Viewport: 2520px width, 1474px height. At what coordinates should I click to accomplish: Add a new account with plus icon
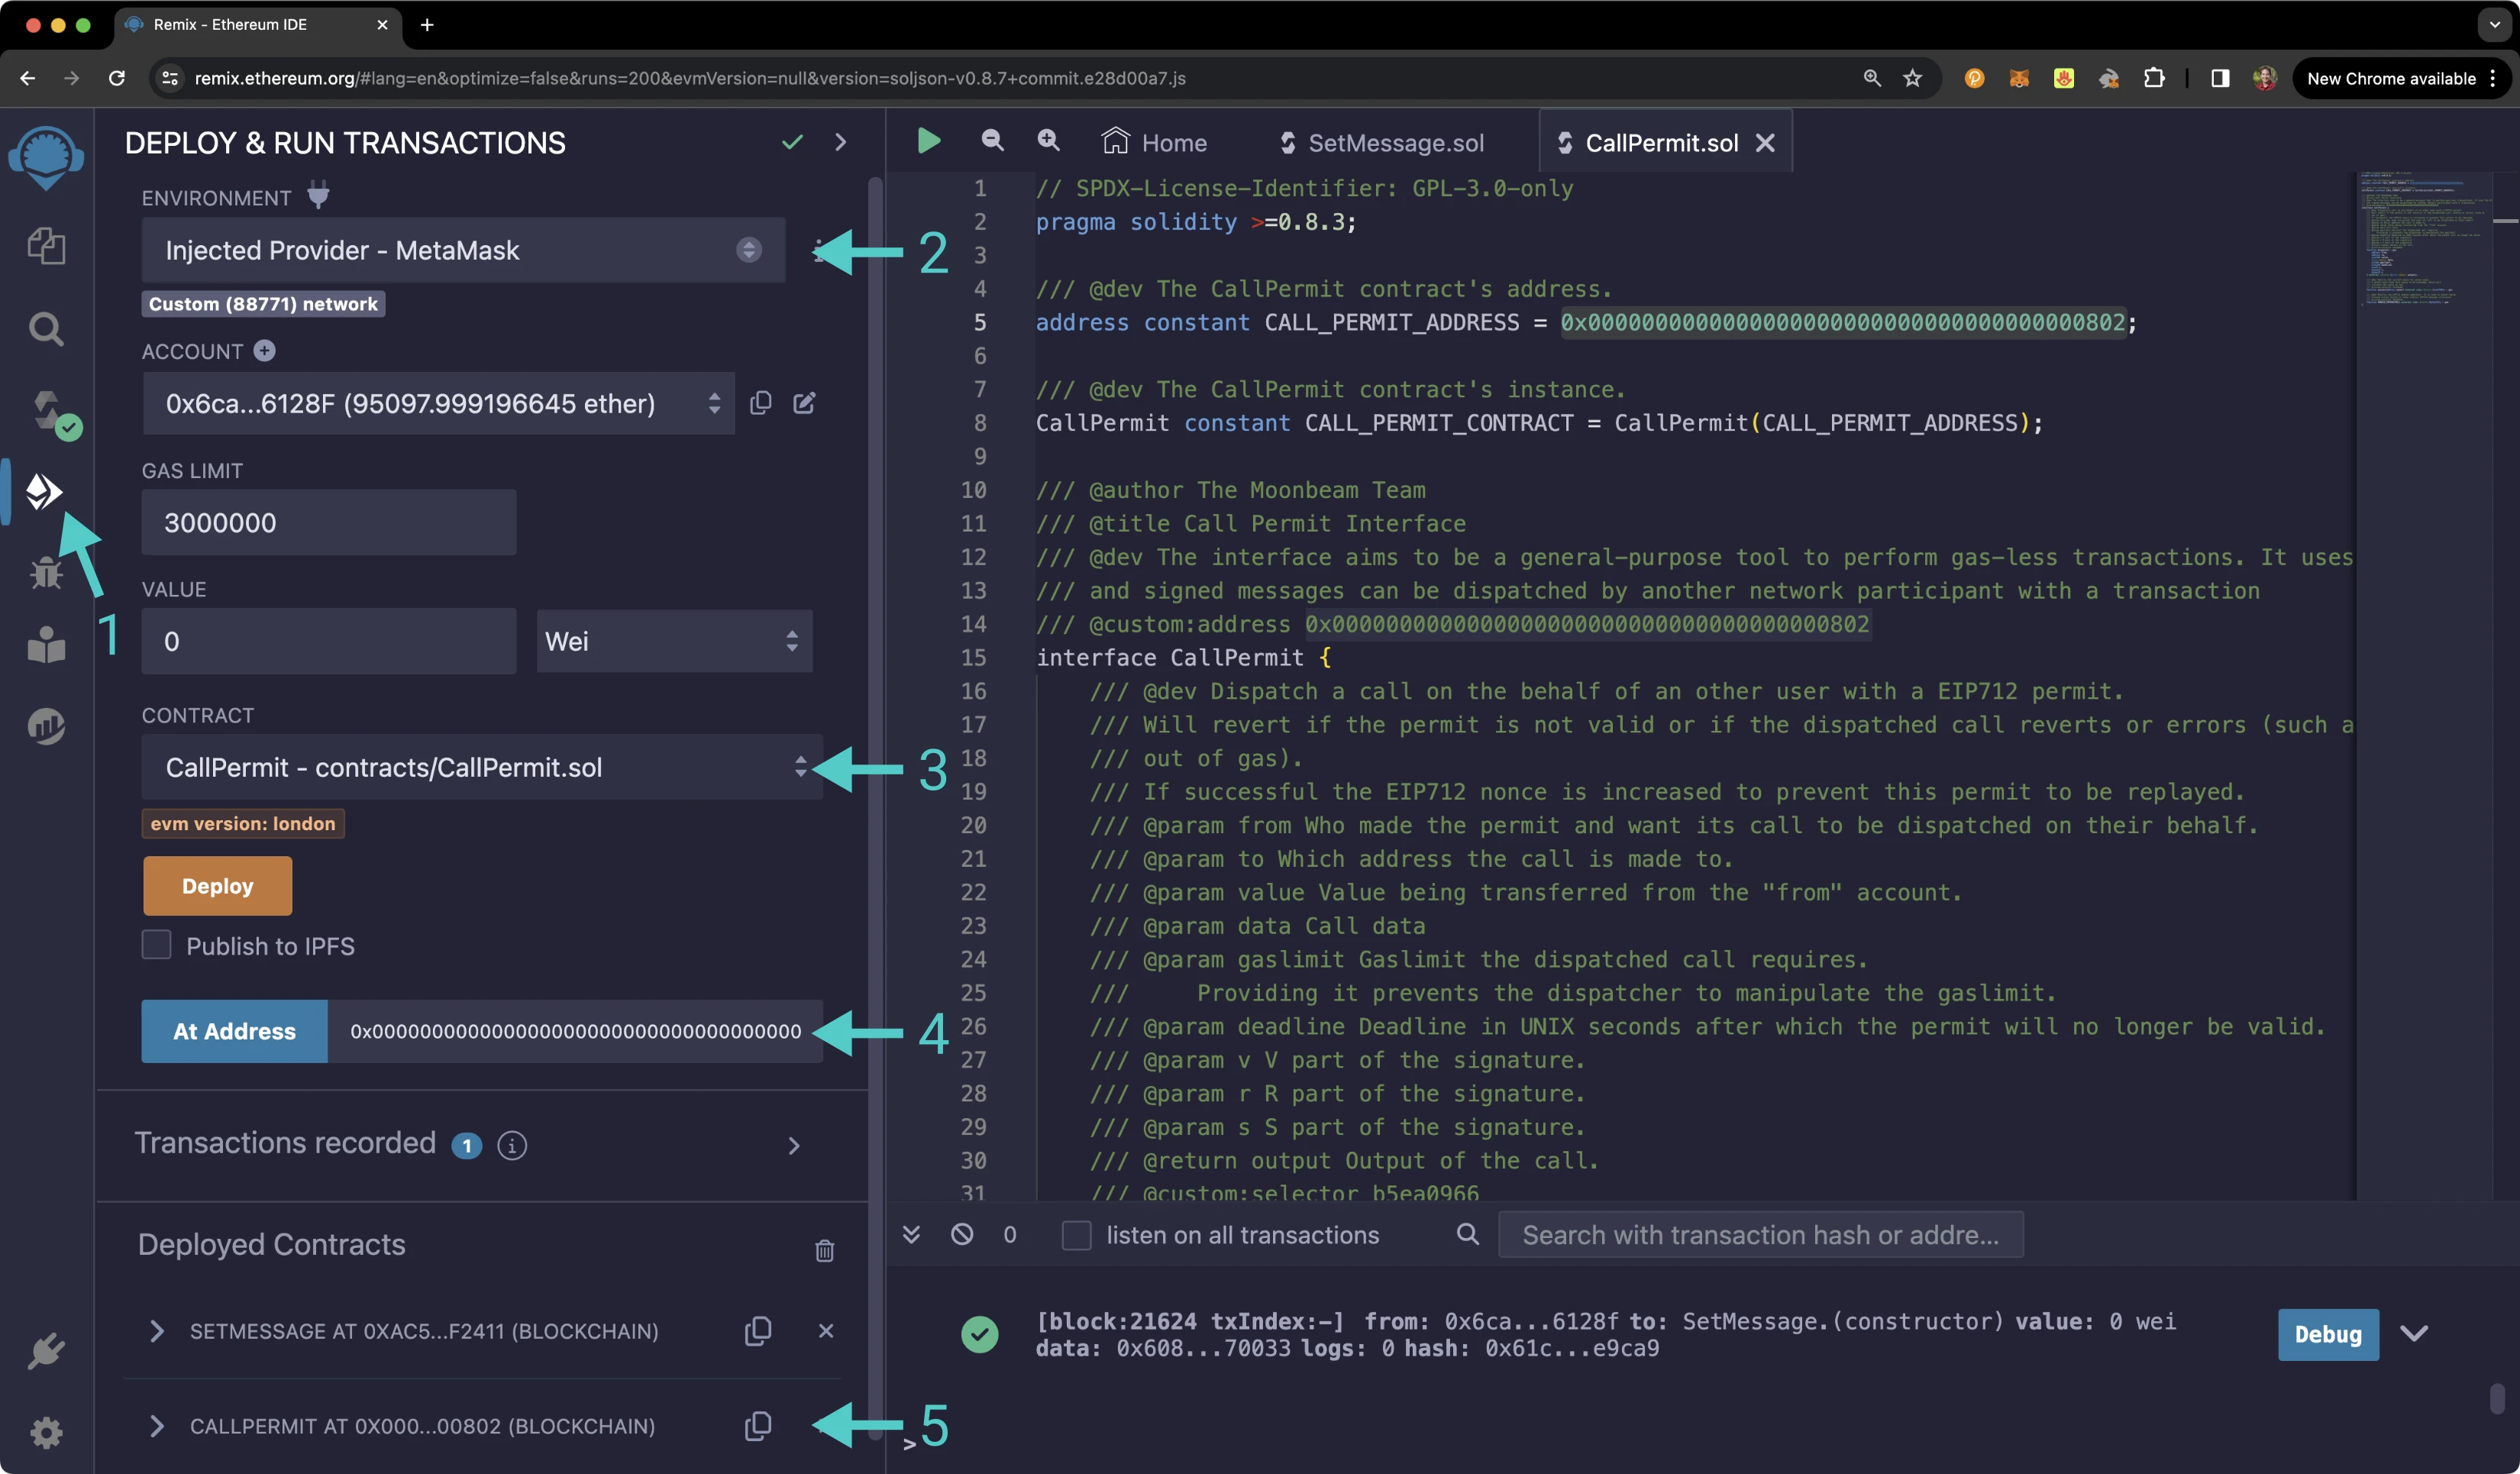pyautogui.click(x=264, y=351)
